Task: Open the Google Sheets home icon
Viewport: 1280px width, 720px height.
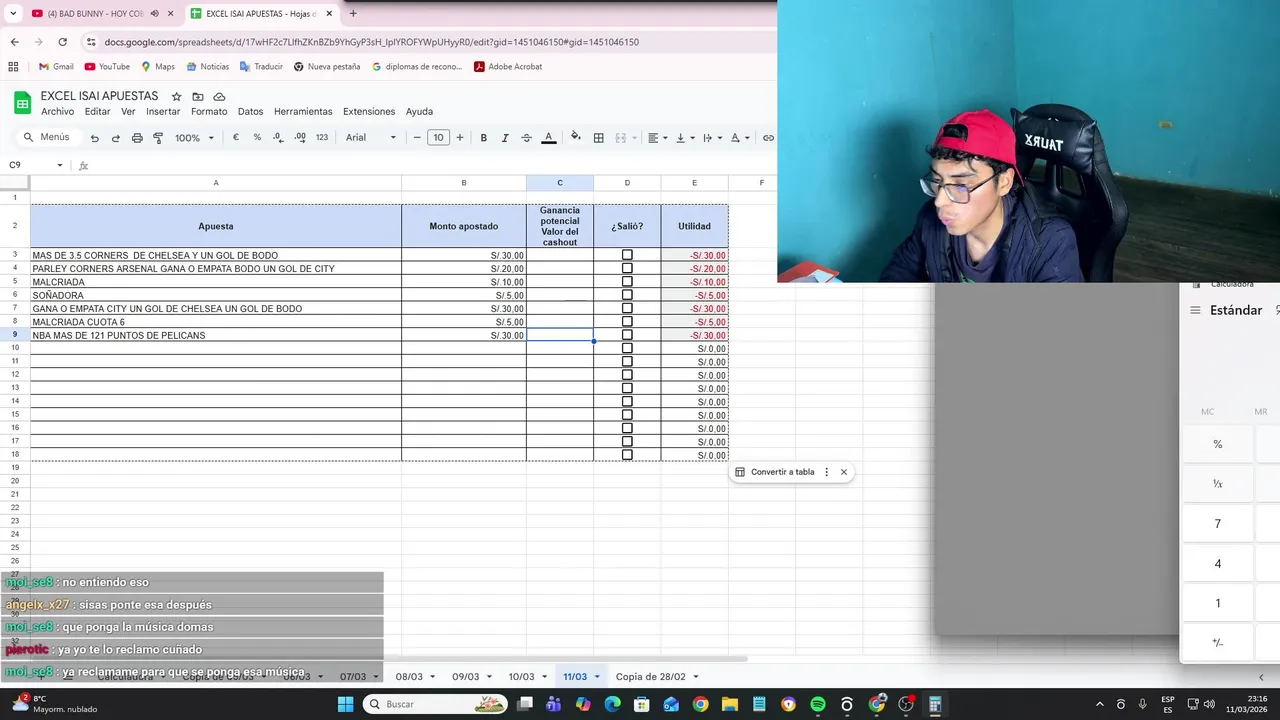Action: (x=22, y=103)
